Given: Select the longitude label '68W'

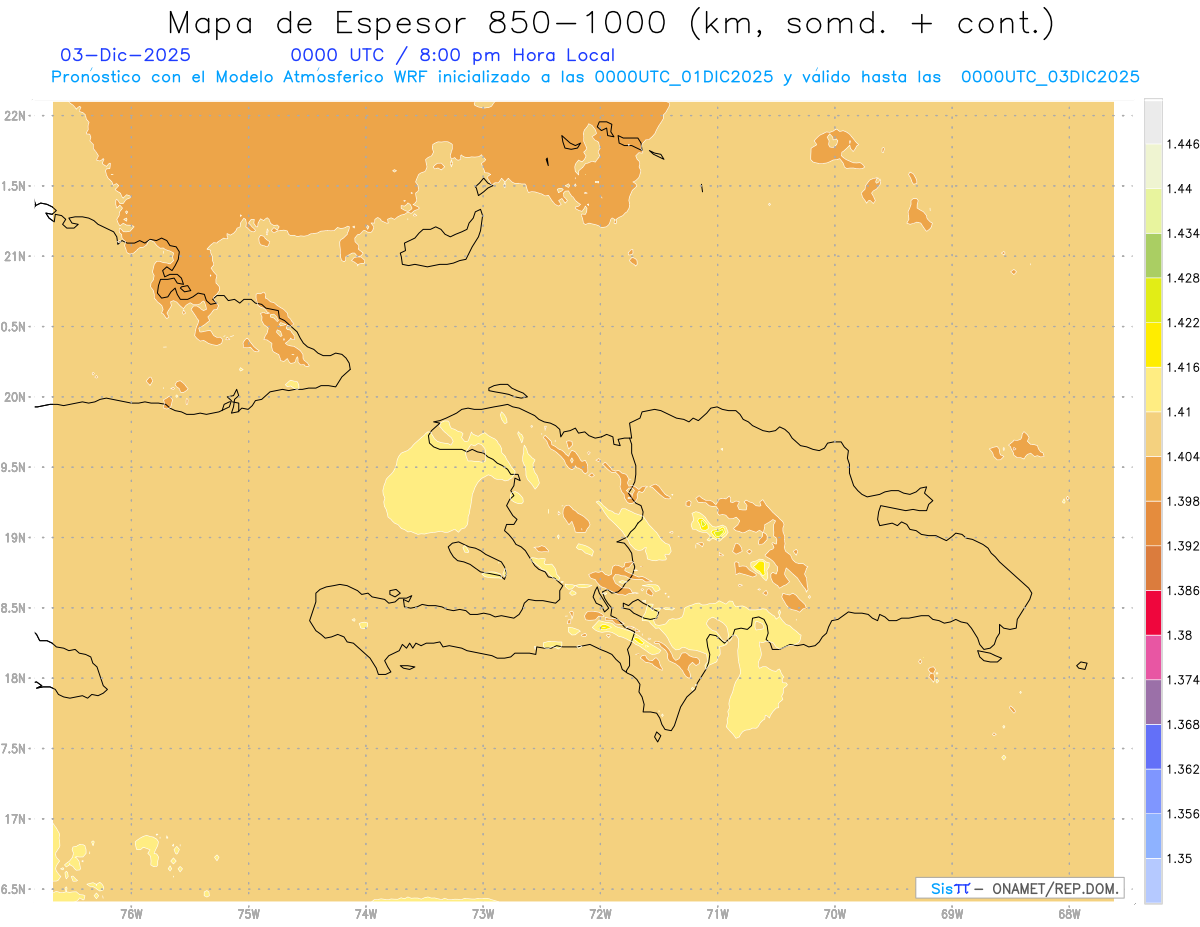Looking at the screenshot, I should pos(1069,913).
